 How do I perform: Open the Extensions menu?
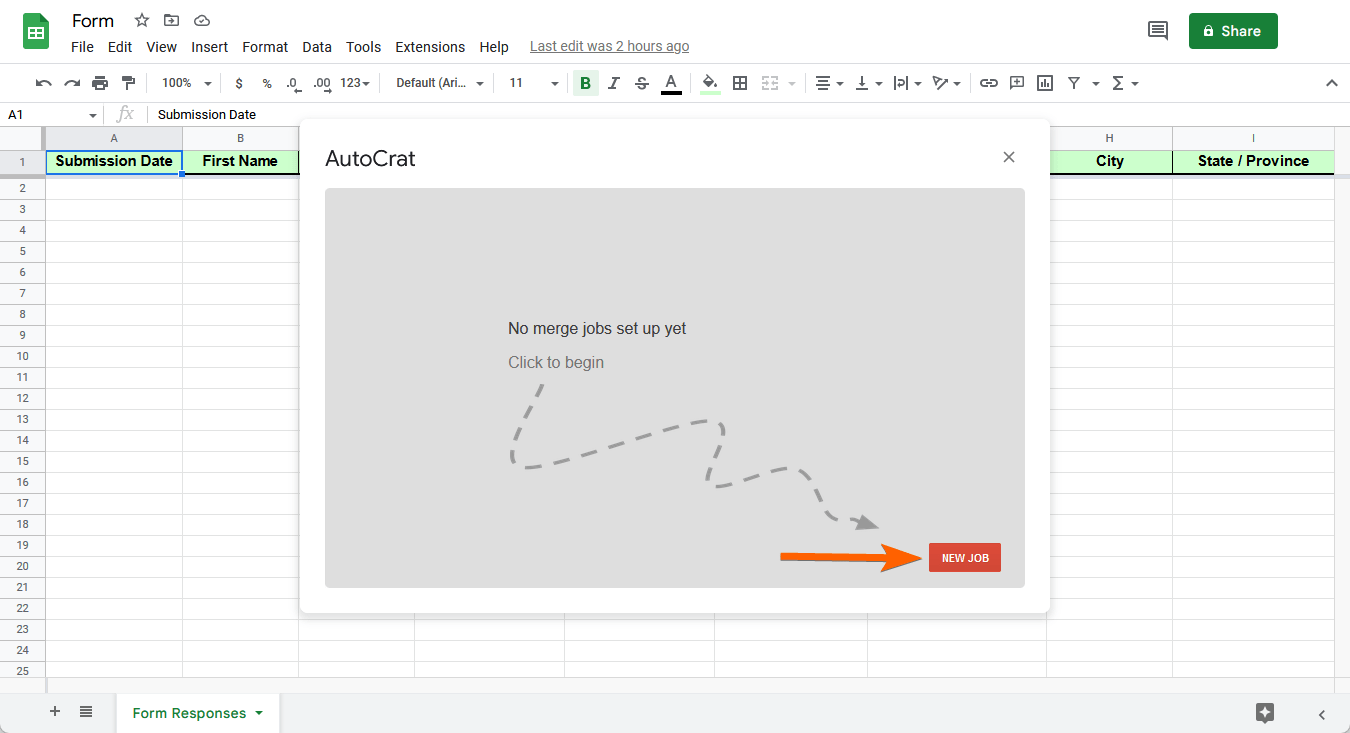tap(430, 47)
